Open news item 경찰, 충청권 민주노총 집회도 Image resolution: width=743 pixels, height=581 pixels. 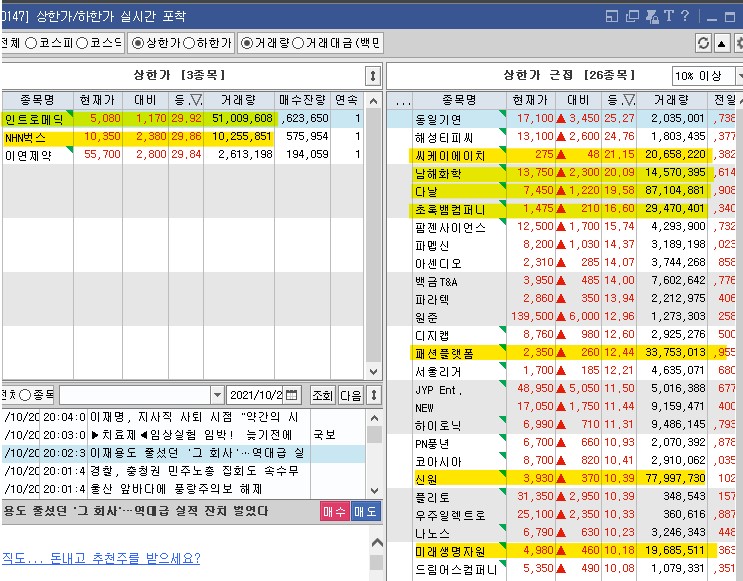click(183, 472)
